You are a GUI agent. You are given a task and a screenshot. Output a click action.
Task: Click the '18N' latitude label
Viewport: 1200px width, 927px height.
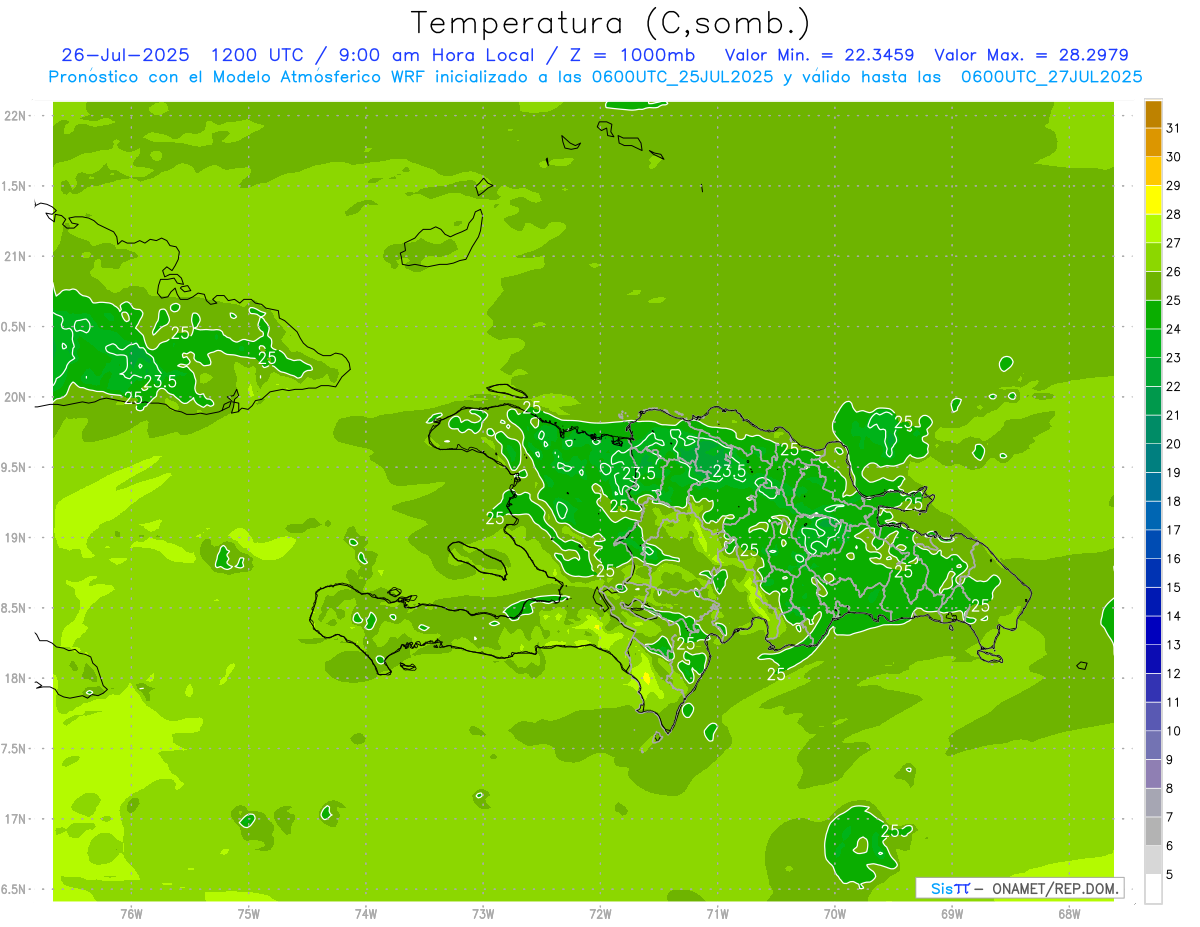click(x=15, y=678)
